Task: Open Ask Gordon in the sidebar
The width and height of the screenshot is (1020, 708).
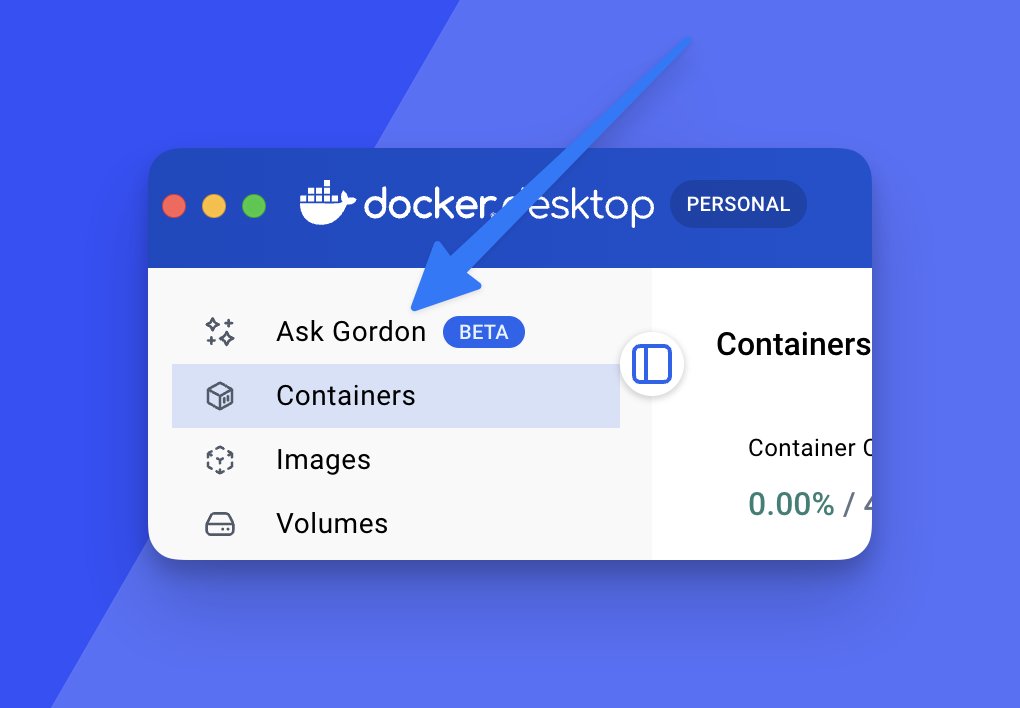Action: [396, 332]
